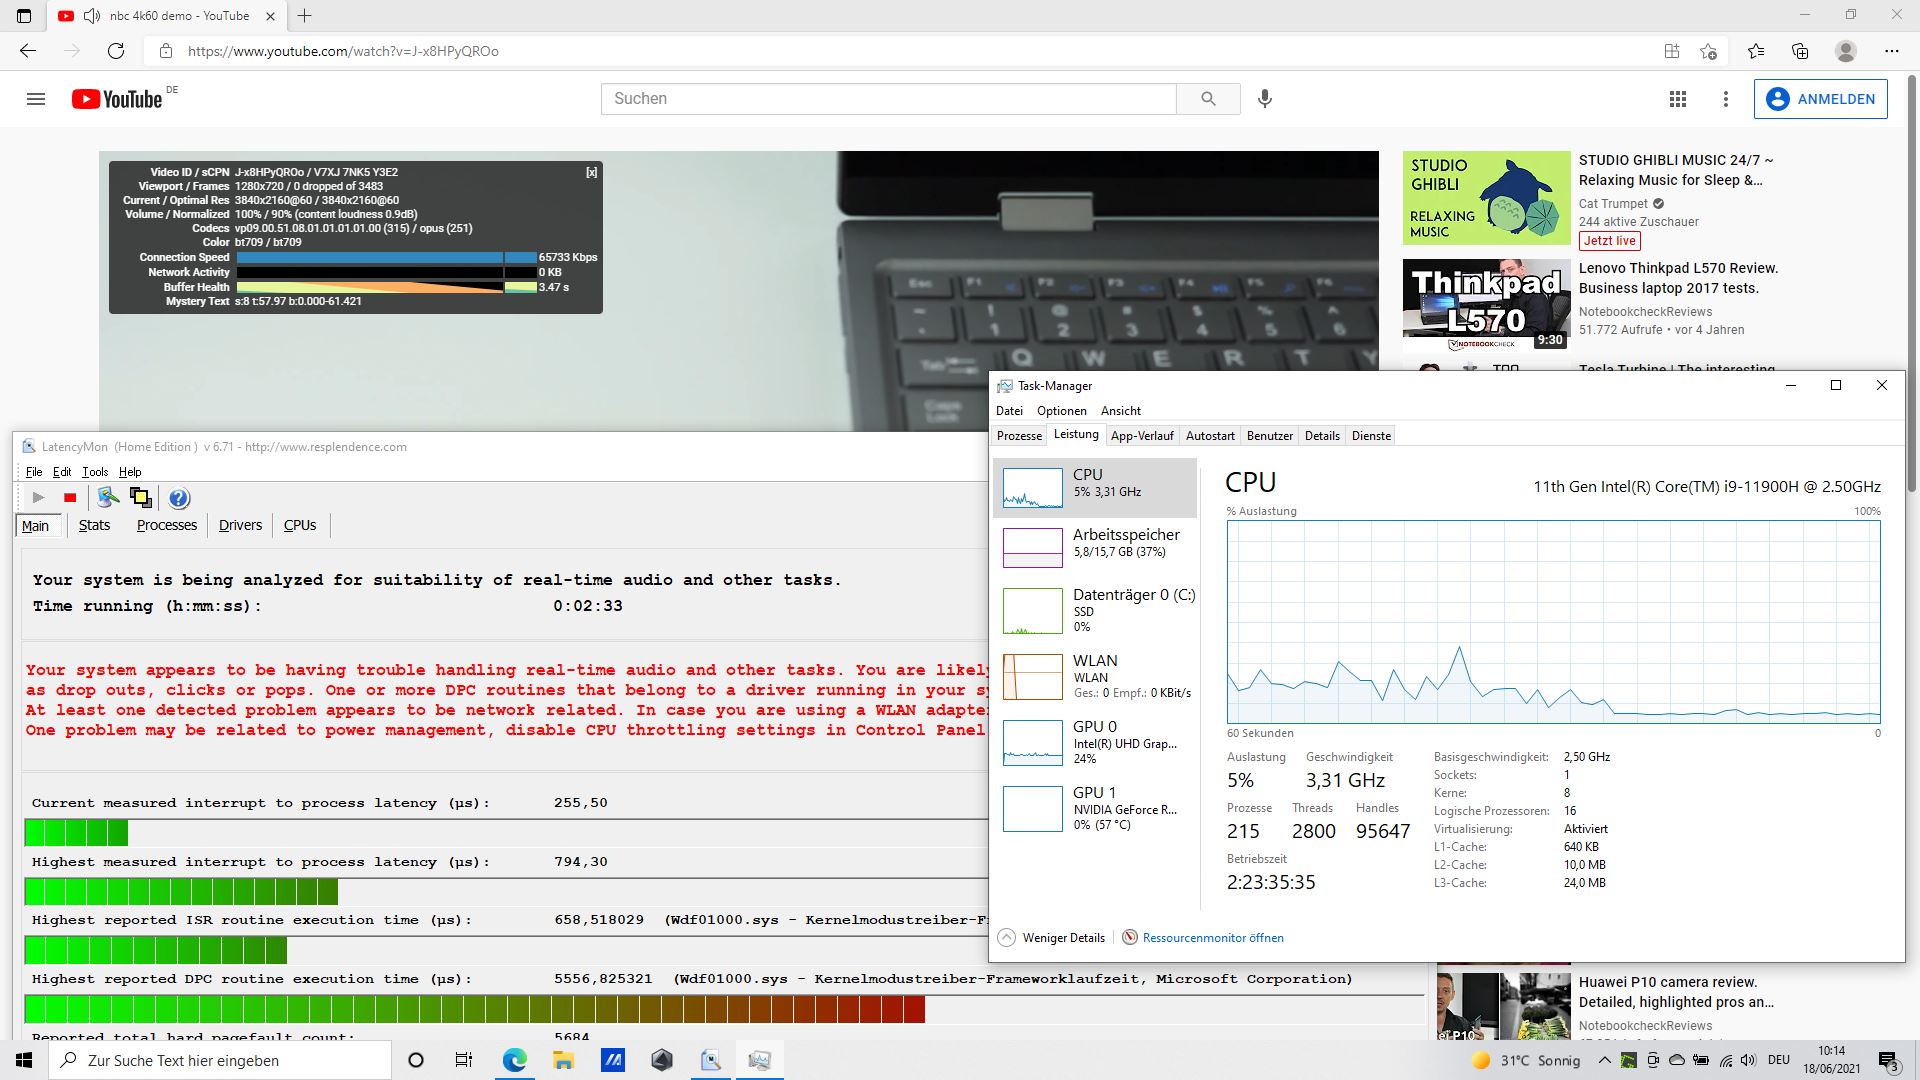Click the browser refresh icon
1920x1080 pixels.
click(116, 51)
